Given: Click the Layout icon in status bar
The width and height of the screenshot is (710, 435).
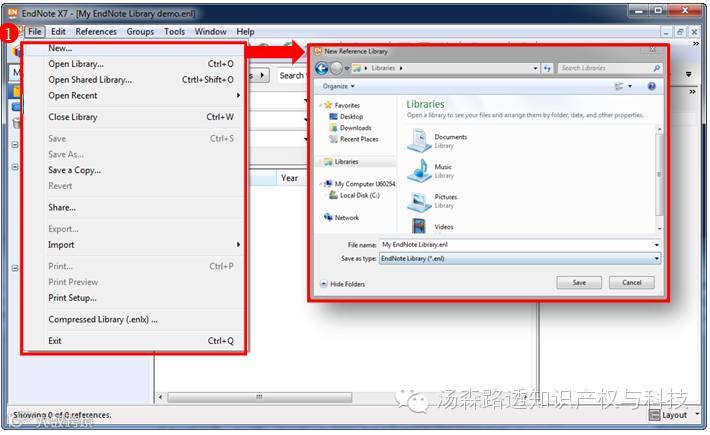Looking at the screenshot, I should (654, 415).
